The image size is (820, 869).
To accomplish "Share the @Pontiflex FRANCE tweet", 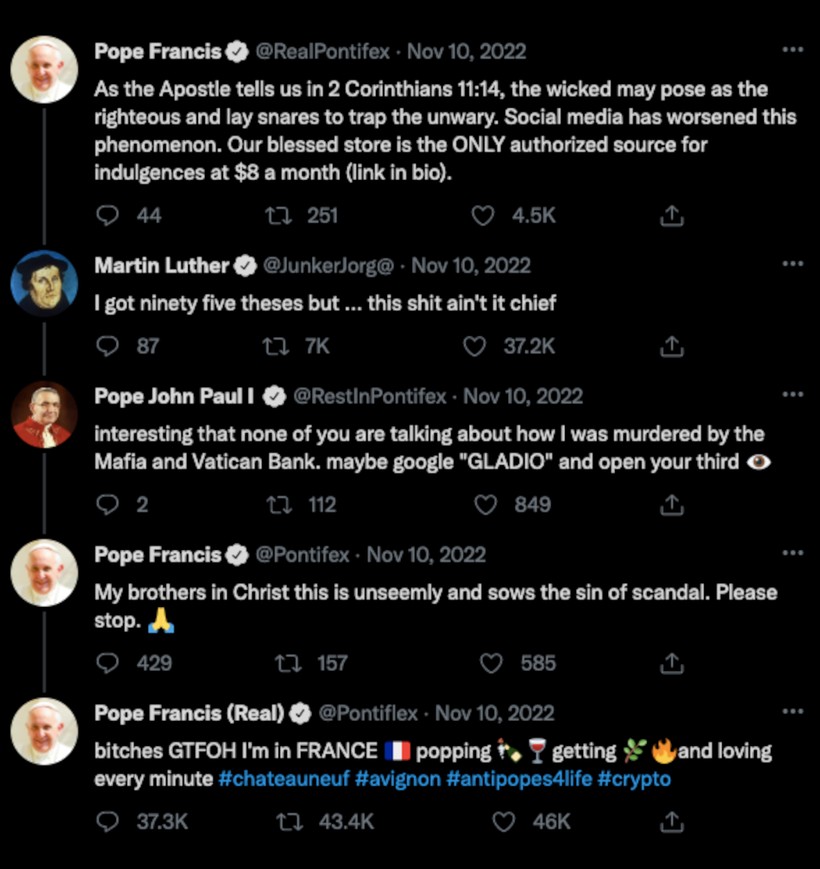I will (x=672, y=822).
